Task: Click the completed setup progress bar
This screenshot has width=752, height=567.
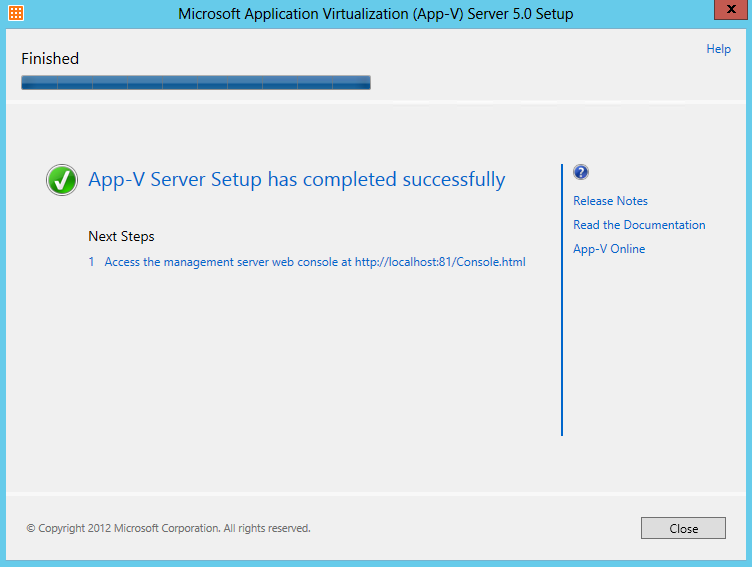Action: [x=196, y=83]
